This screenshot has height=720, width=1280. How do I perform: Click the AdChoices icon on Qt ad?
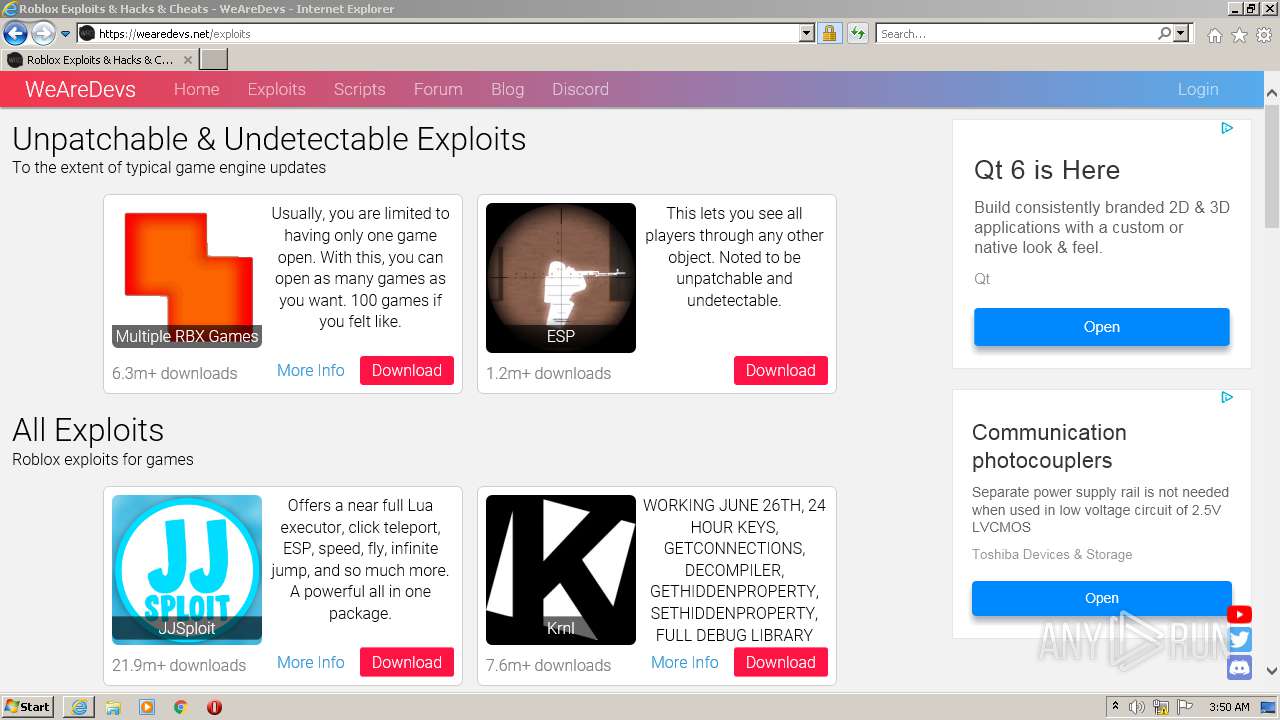(1227, 128)
